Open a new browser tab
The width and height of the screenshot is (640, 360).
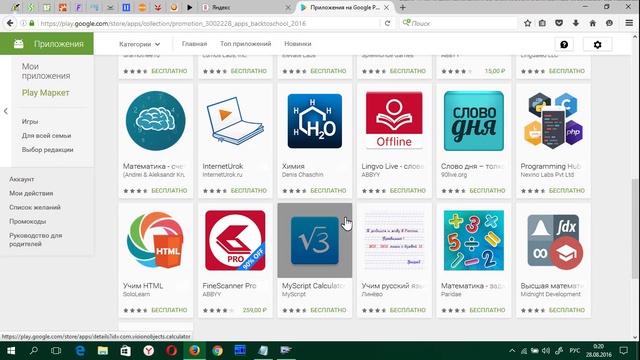coord(402,7)
